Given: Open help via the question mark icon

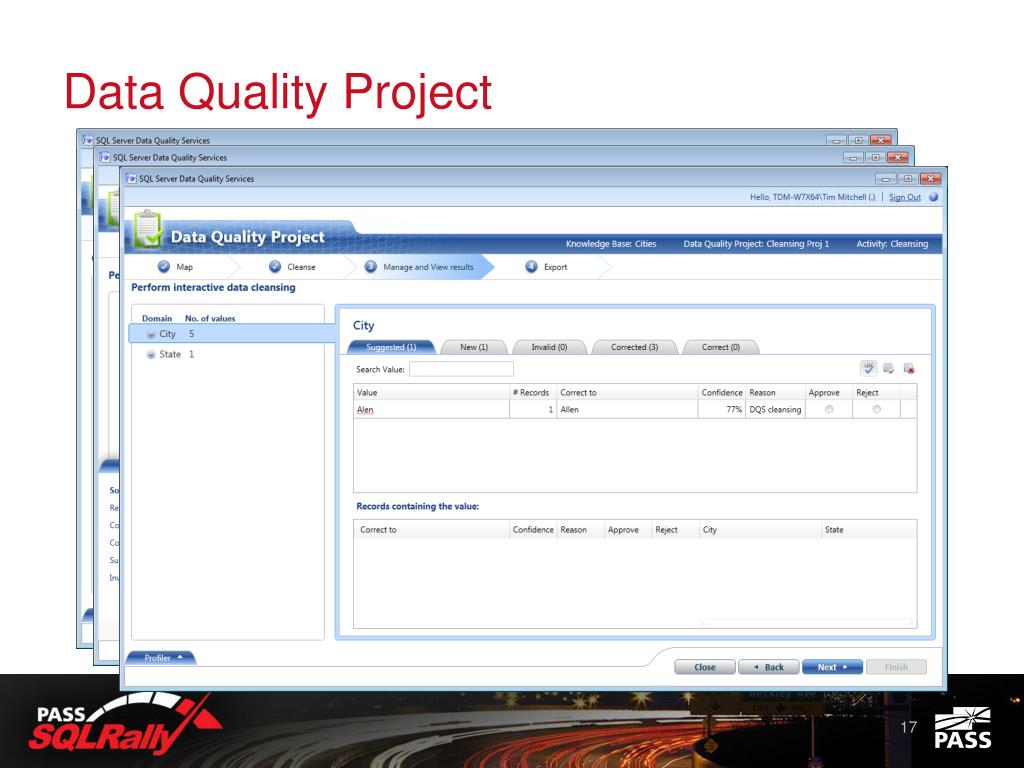Looking at the screenshot, I should (x=933, y=197).
